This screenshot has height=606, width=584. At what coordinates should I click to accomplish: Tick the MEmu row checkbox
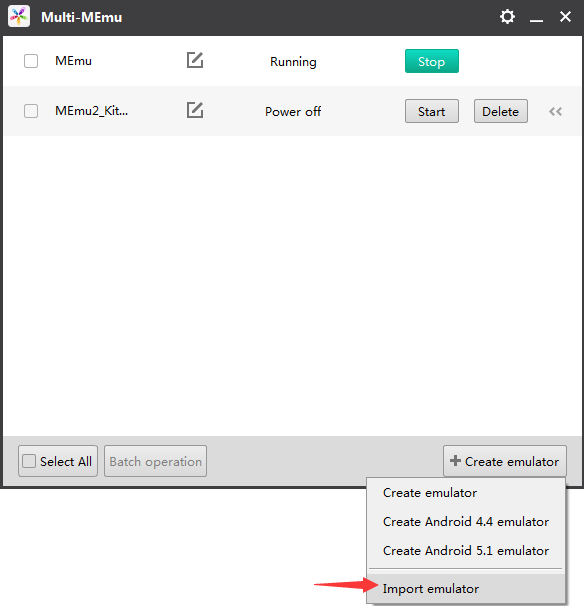tap(31, 61)
